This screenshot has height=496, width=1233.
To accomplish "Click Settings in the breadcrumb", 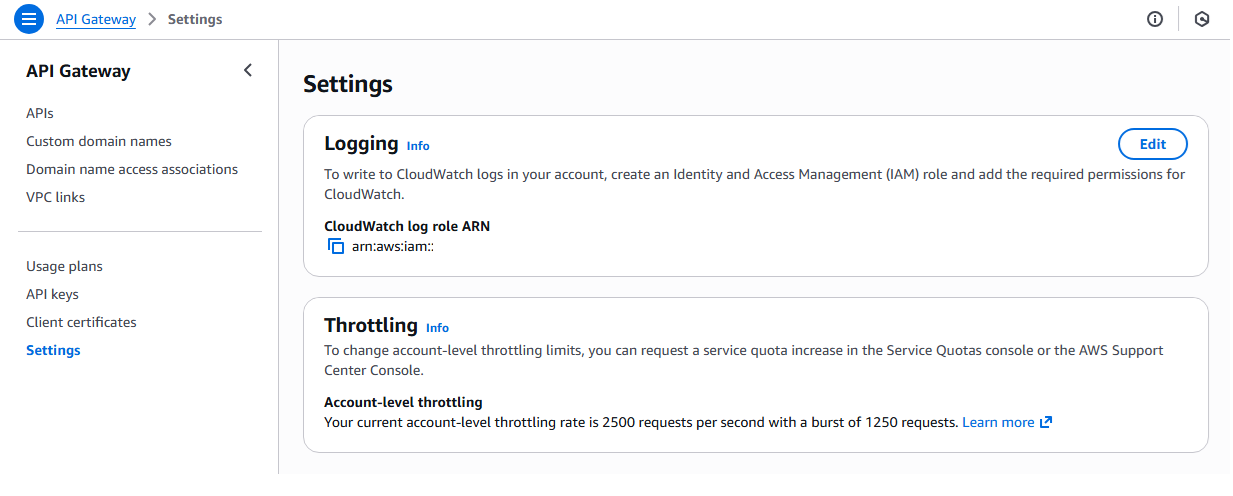I will coord(195,19).
